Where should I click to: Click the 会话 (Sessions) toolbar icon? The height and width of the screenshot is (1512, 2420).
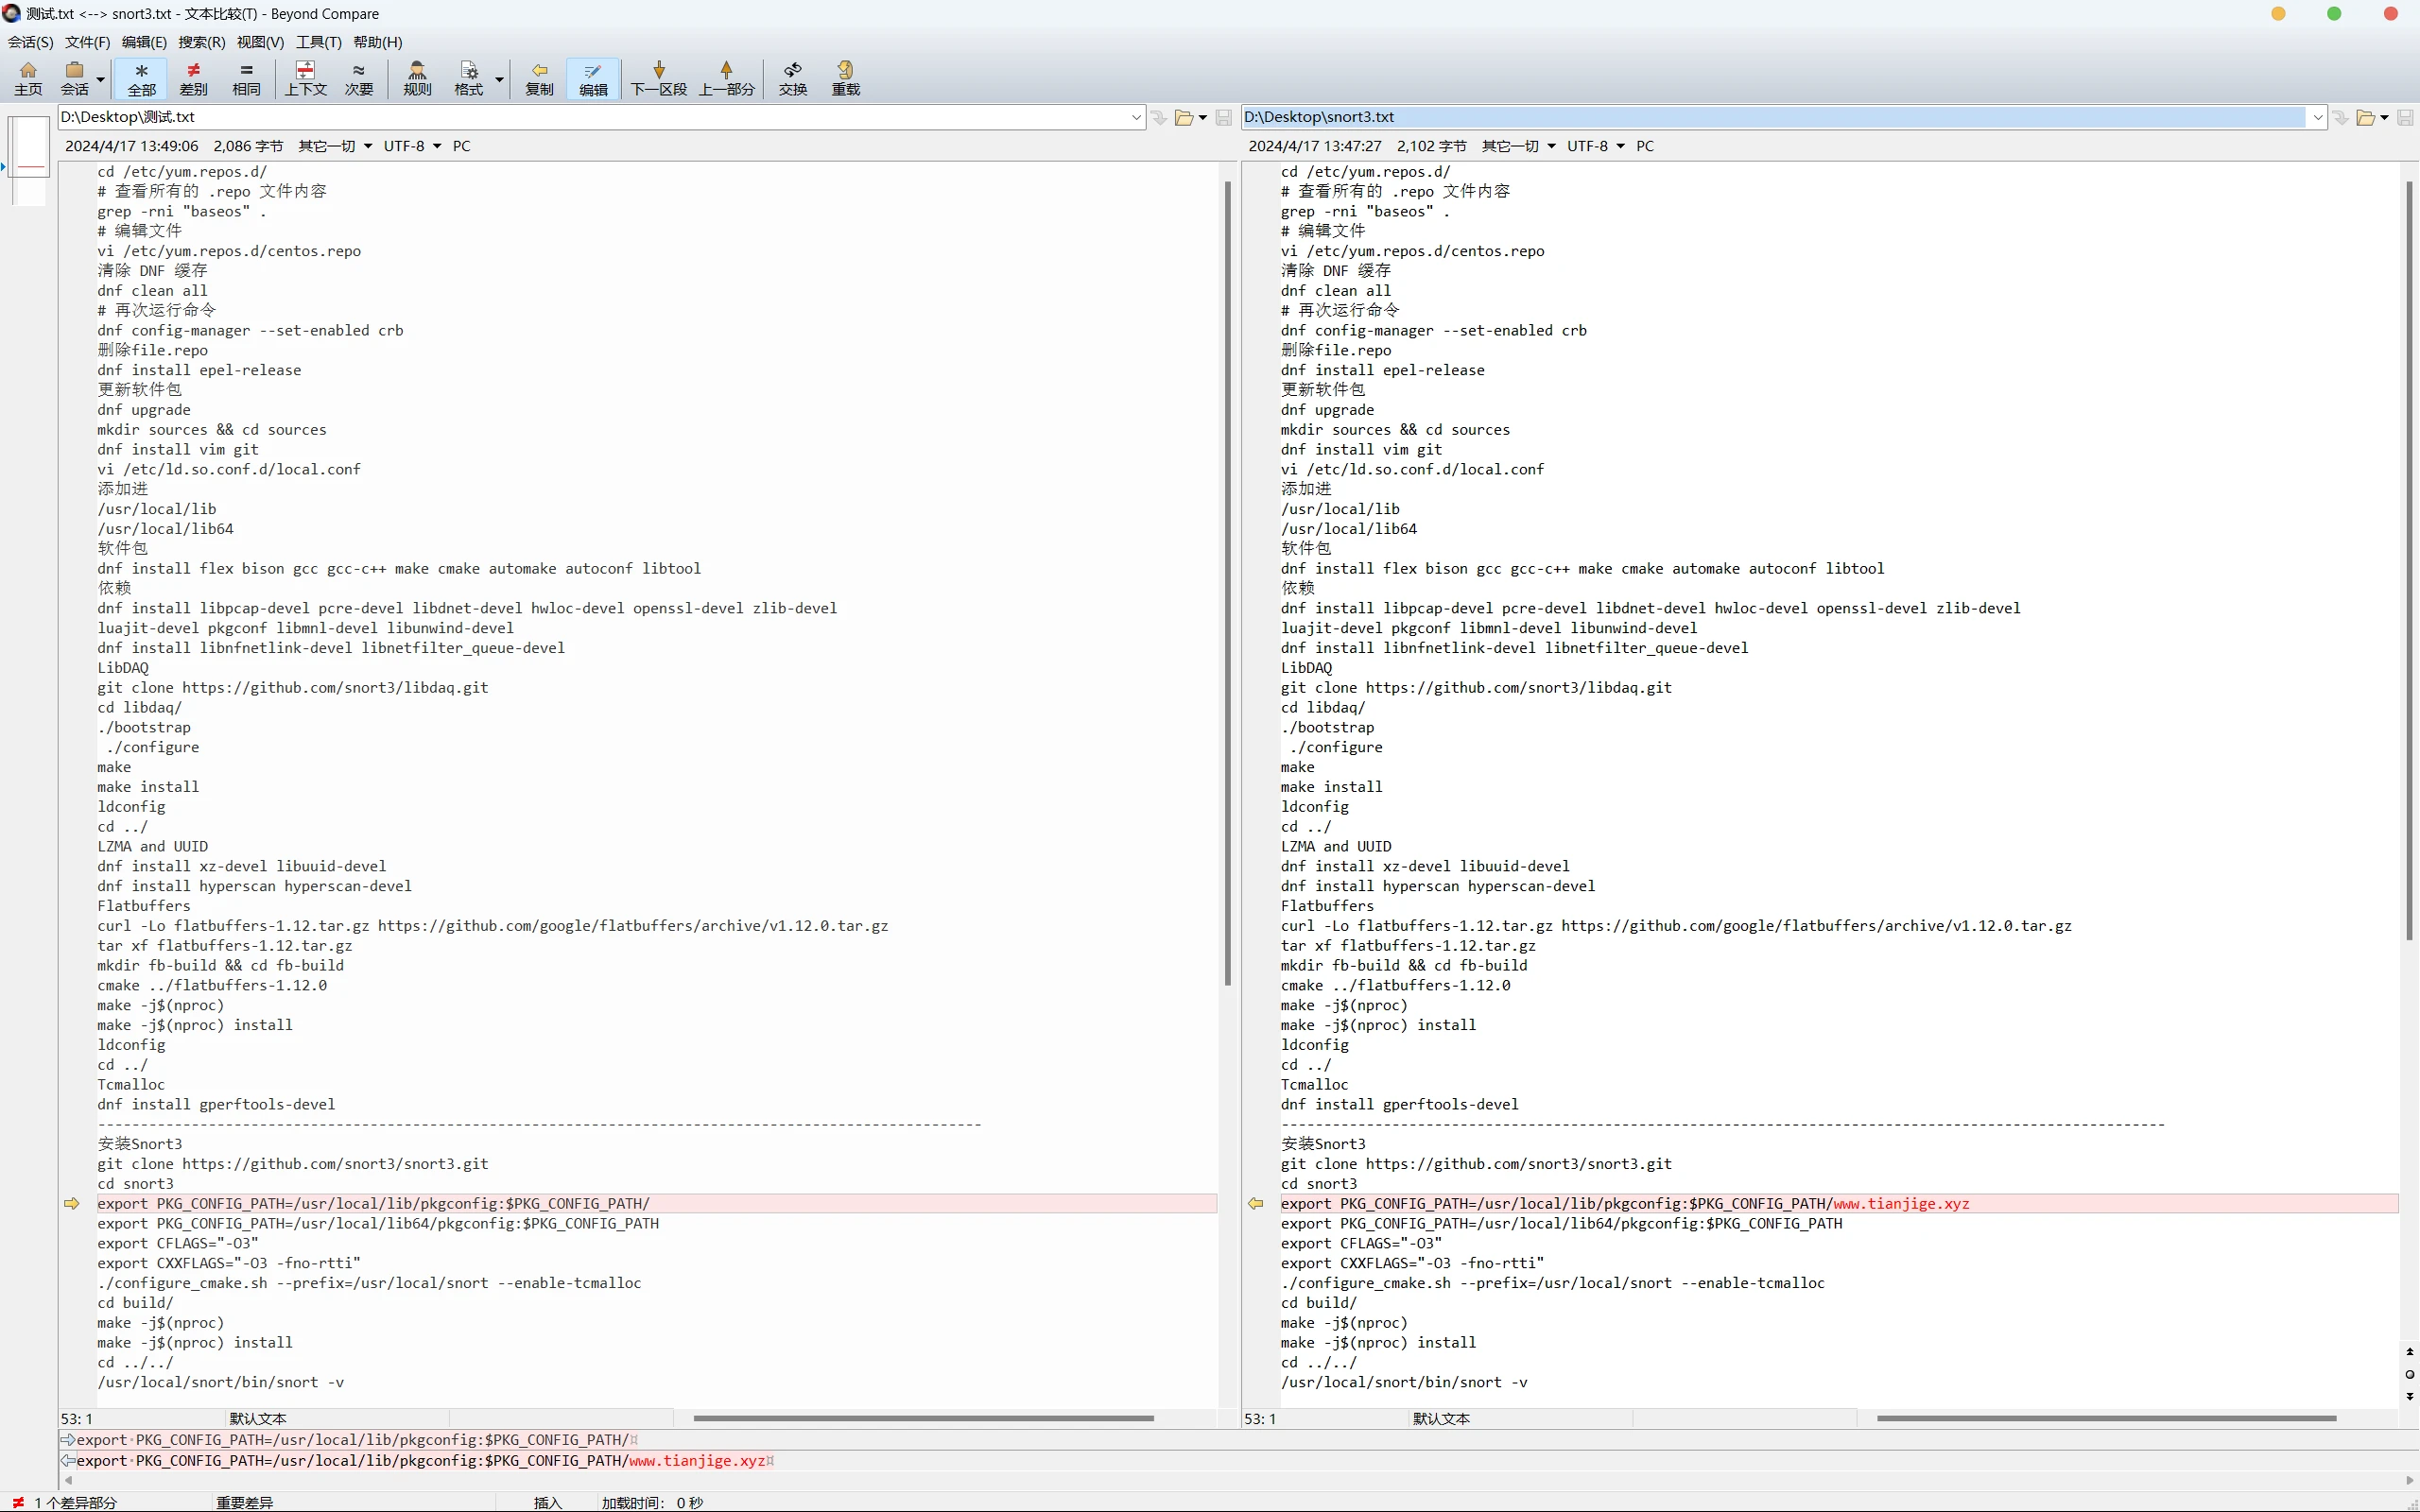tap(75, 78)
